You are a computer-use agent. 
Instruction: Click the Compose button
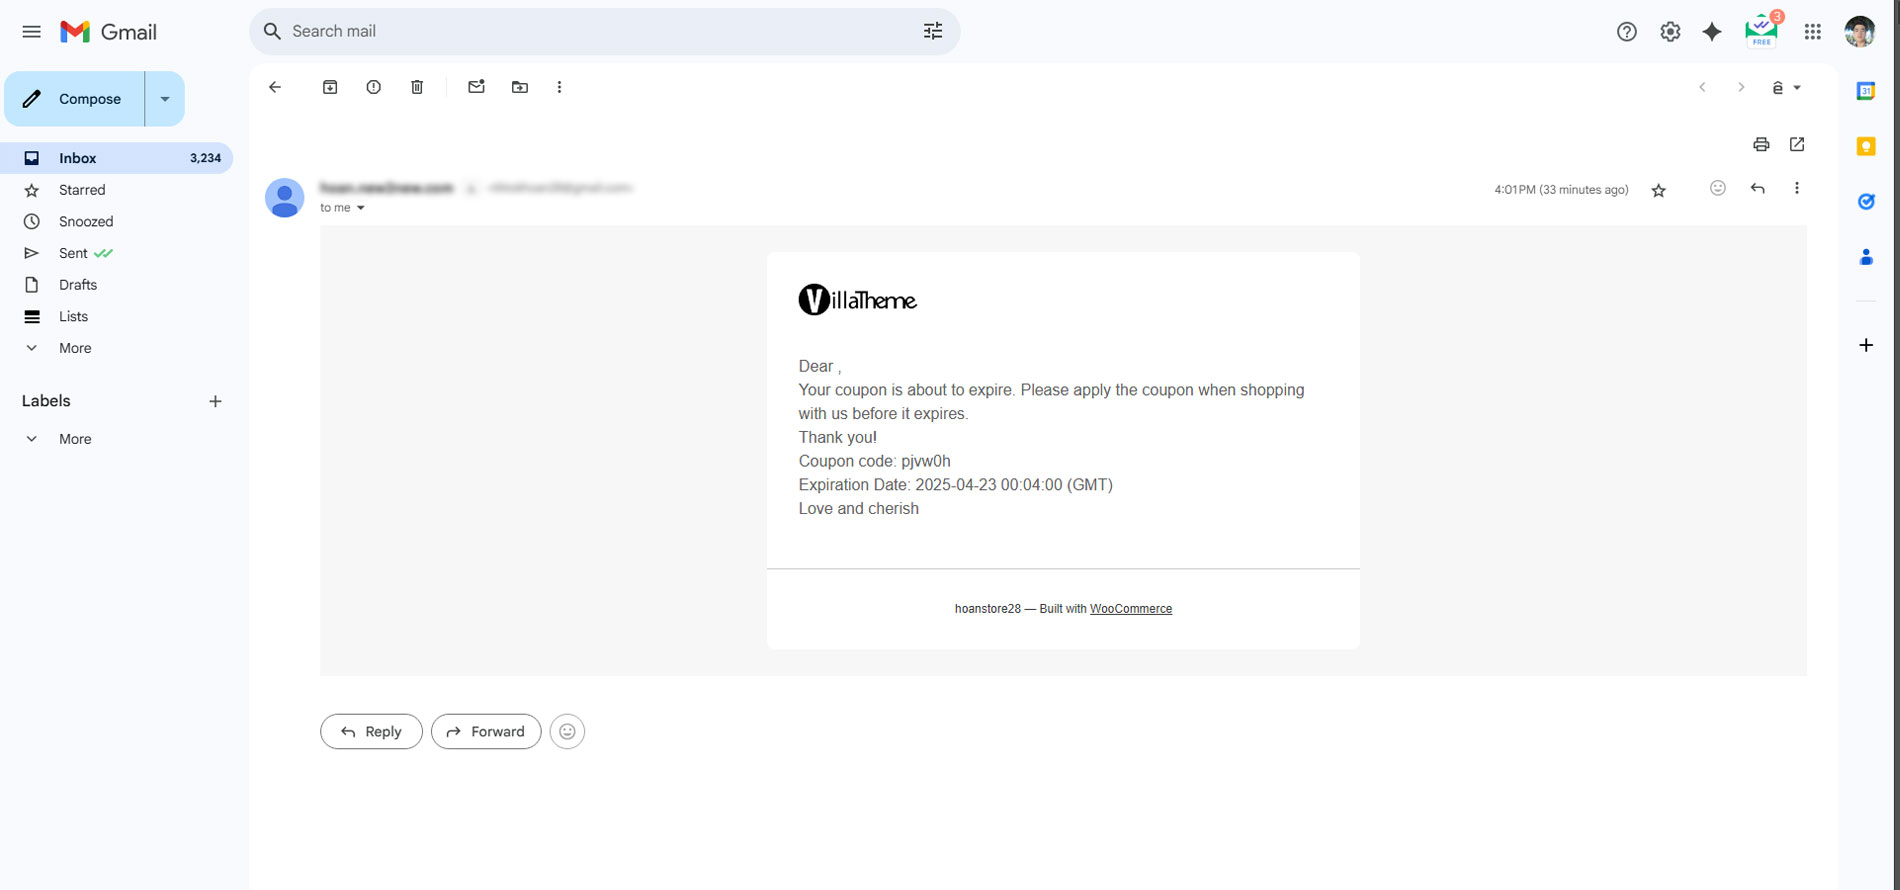click(x=75, y=99)
